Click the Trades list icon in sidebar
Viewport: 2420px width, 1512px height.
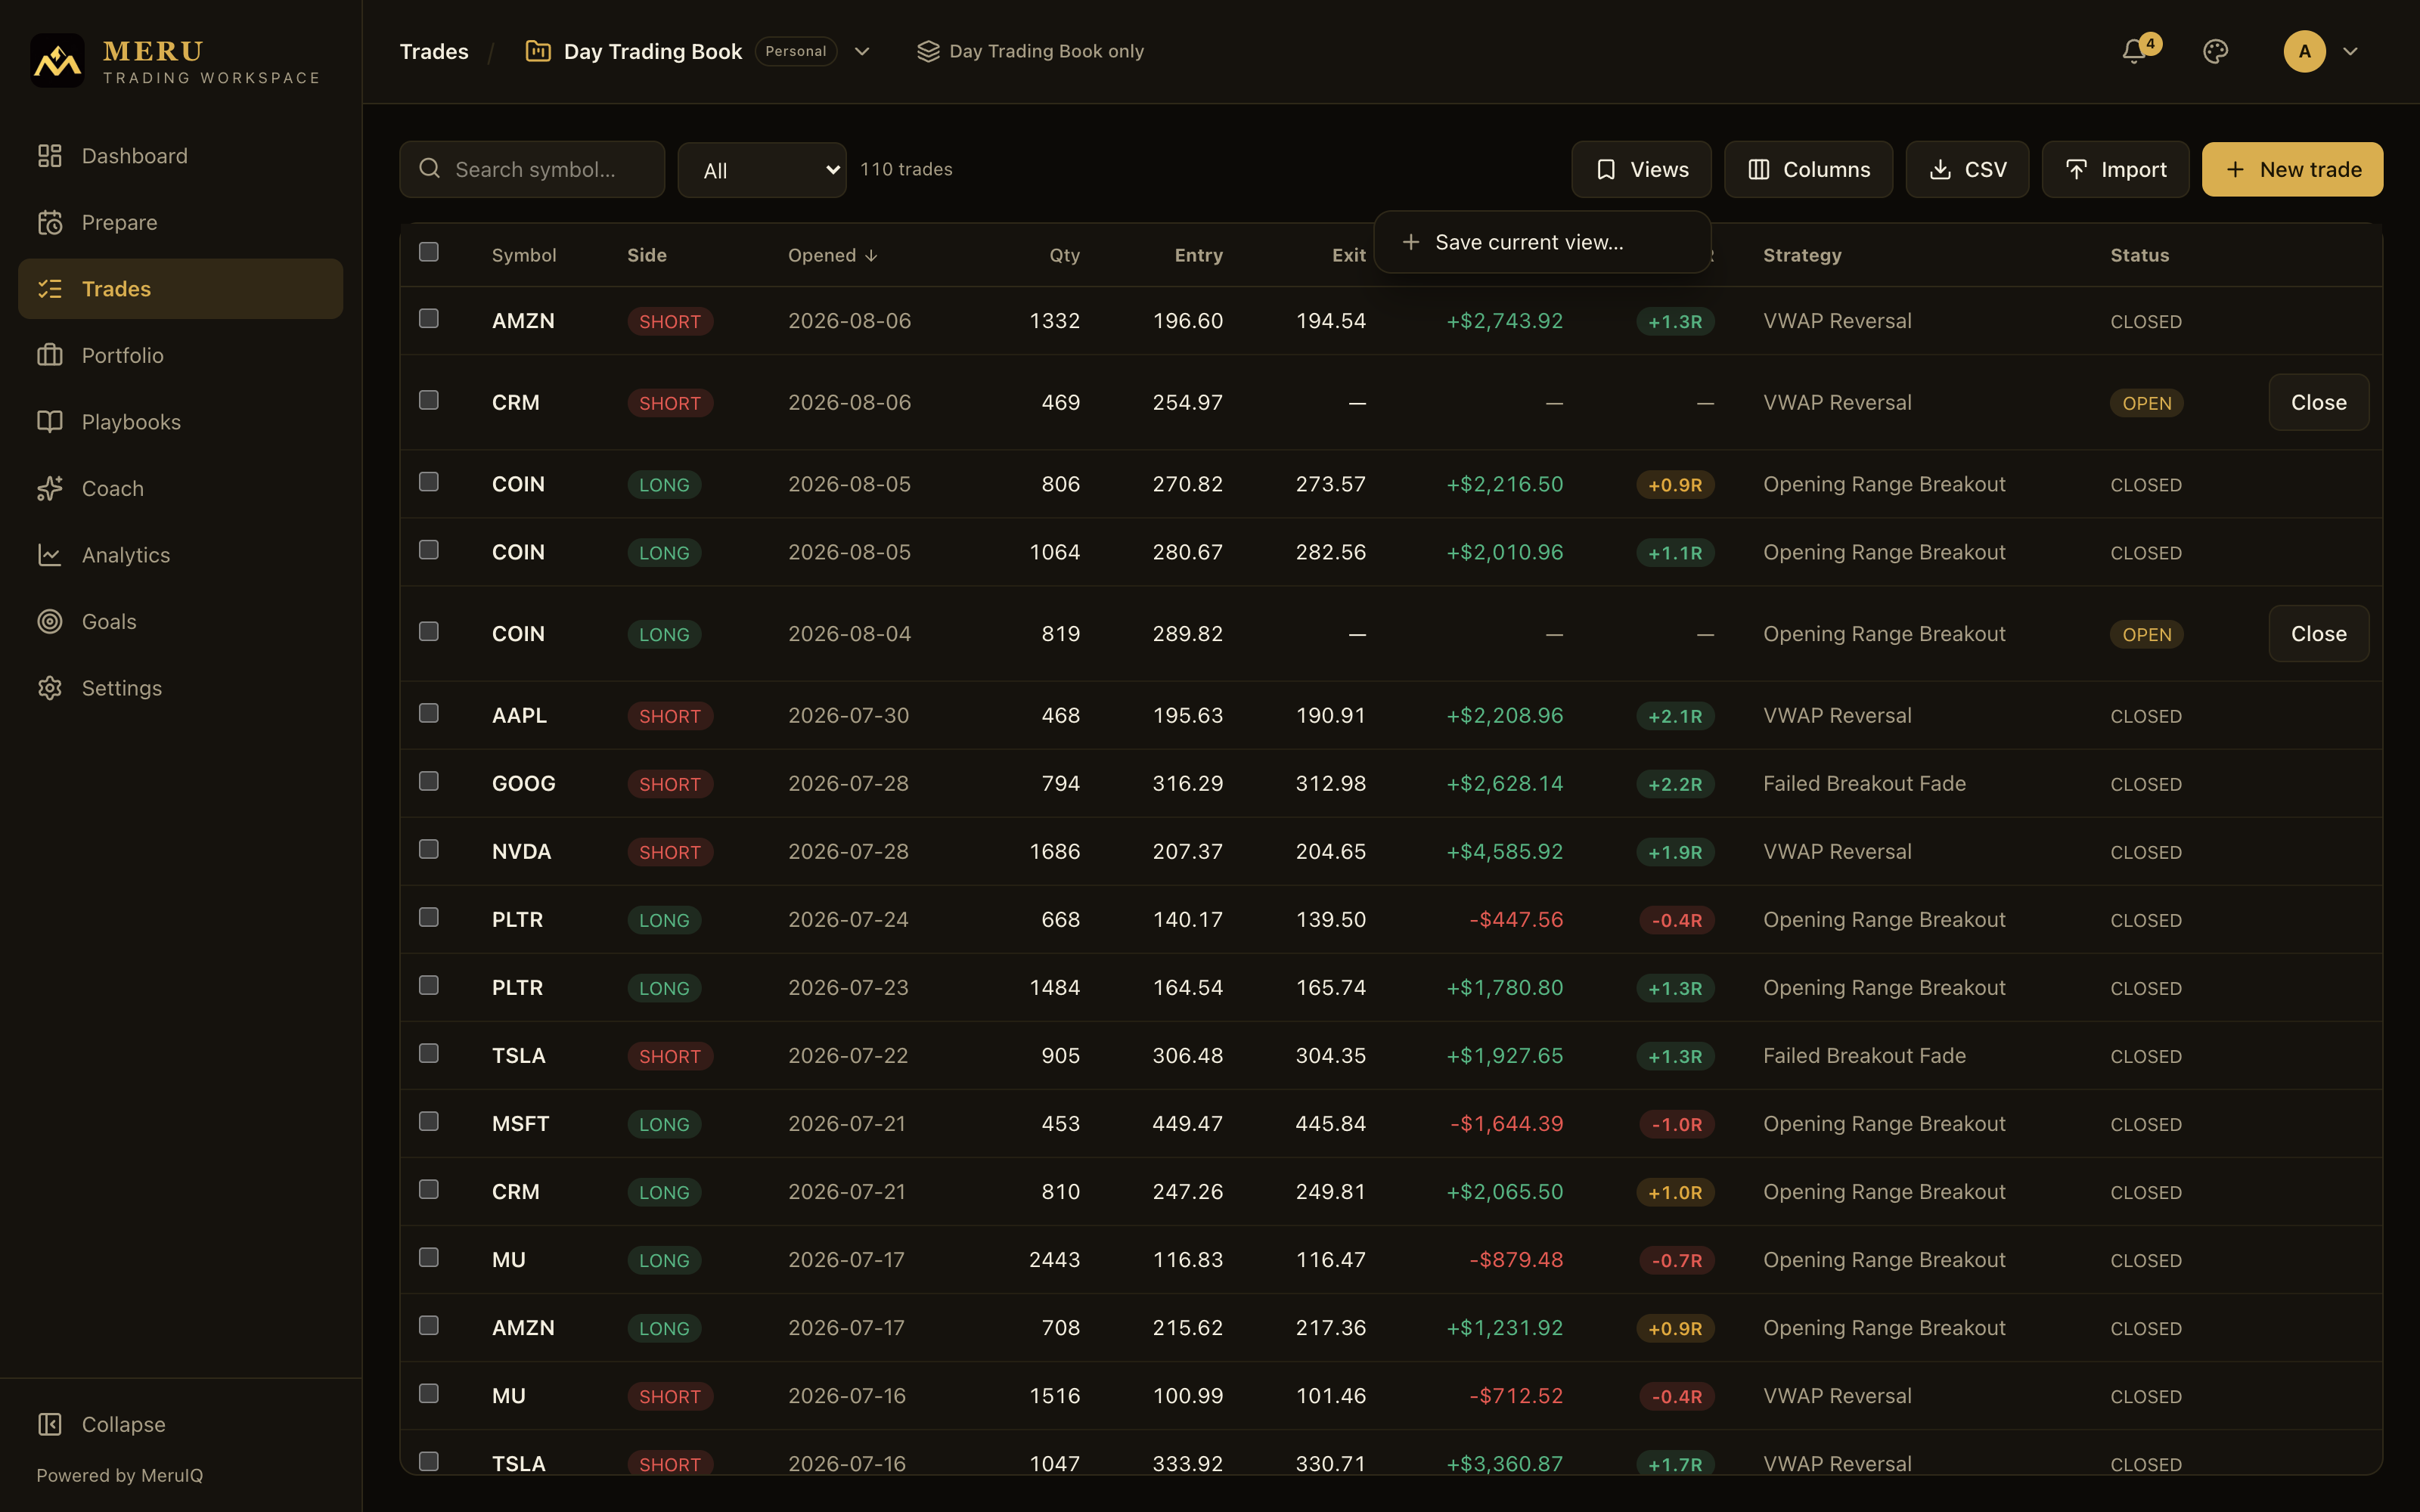[x=50, y=289]
